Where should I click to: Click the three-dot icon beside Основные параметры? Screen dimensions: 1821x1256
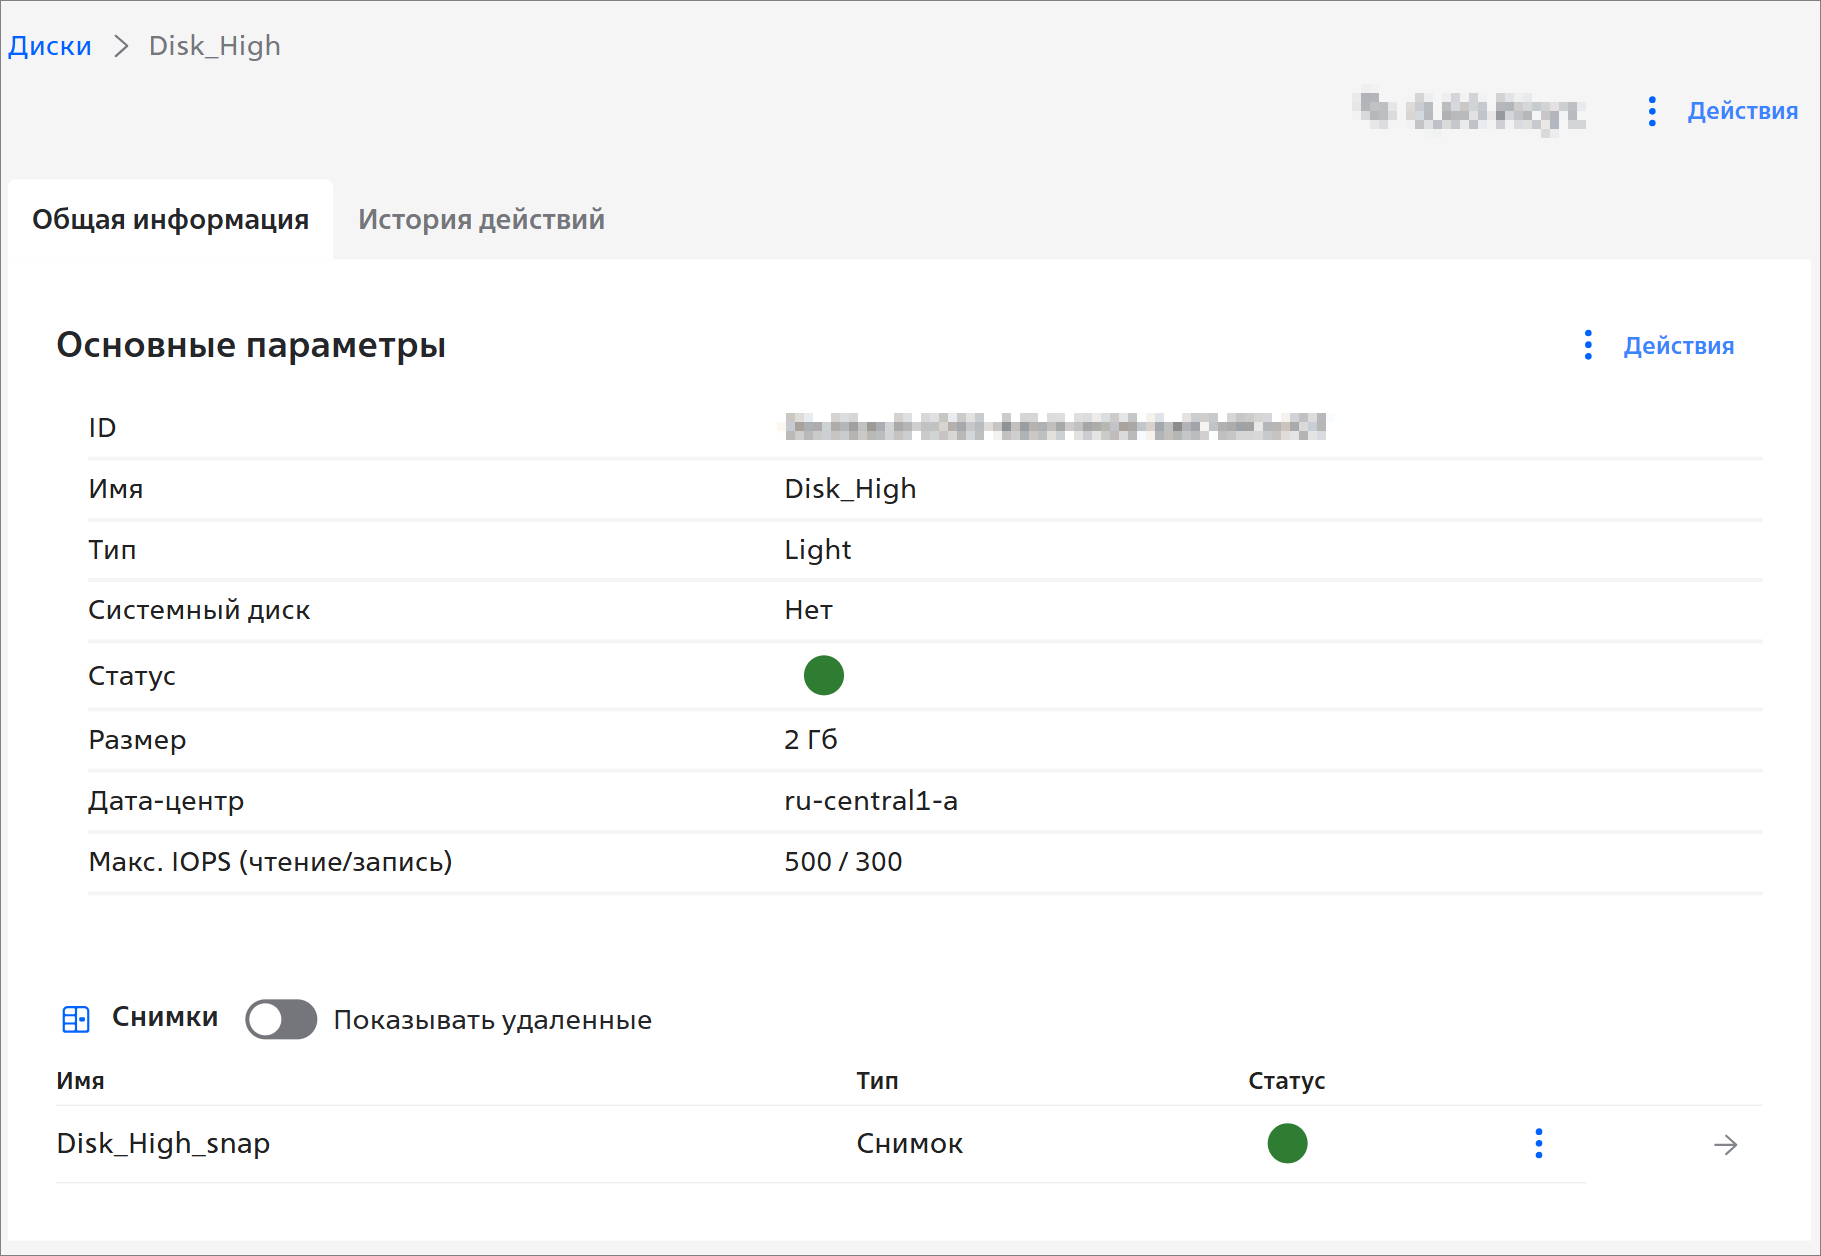pyautogui.click(x=1588, y=345)
